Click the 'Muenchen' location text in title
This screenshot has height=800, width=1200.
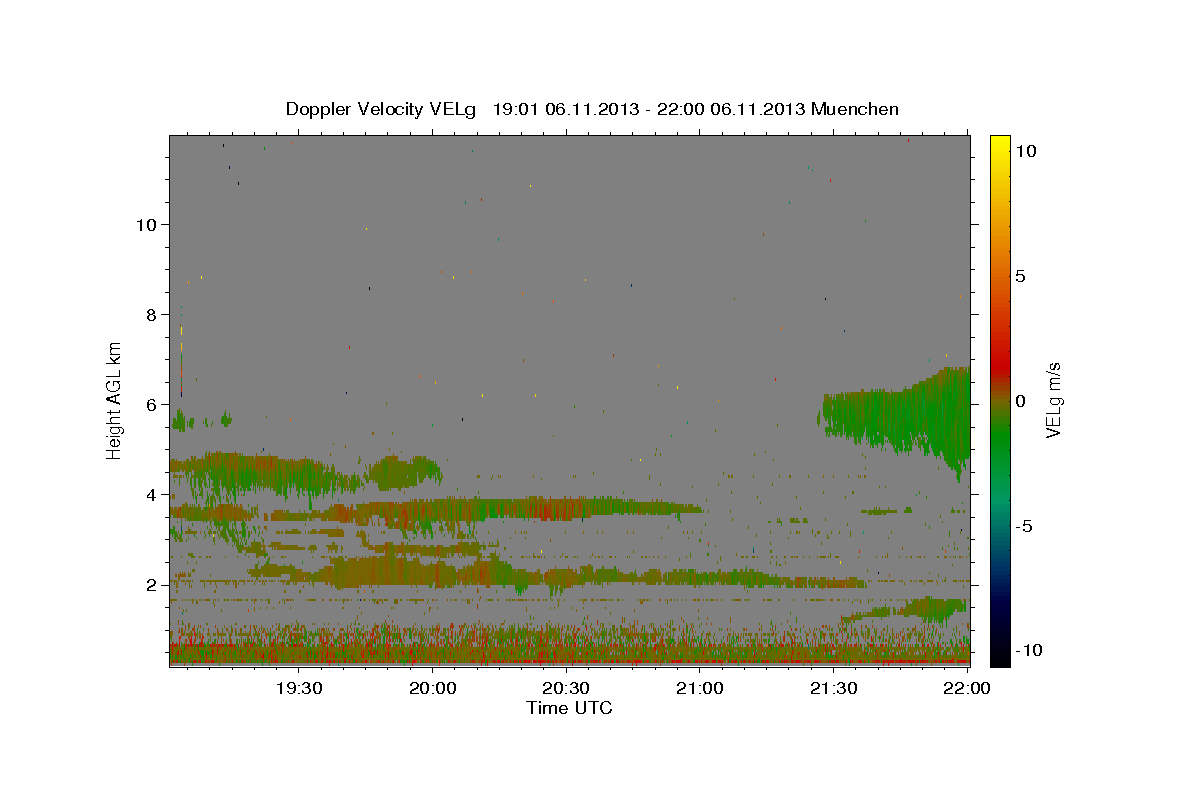(x=856, y=109)
